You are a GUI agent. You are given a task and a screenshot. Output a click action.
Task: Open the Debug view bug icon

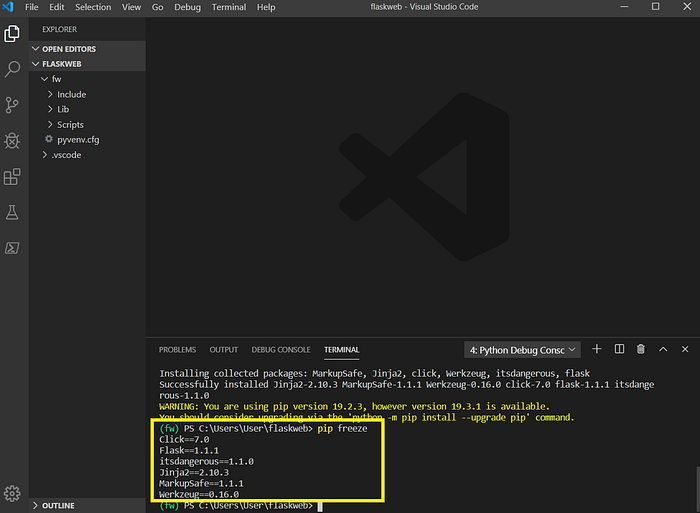coord(12,141)
